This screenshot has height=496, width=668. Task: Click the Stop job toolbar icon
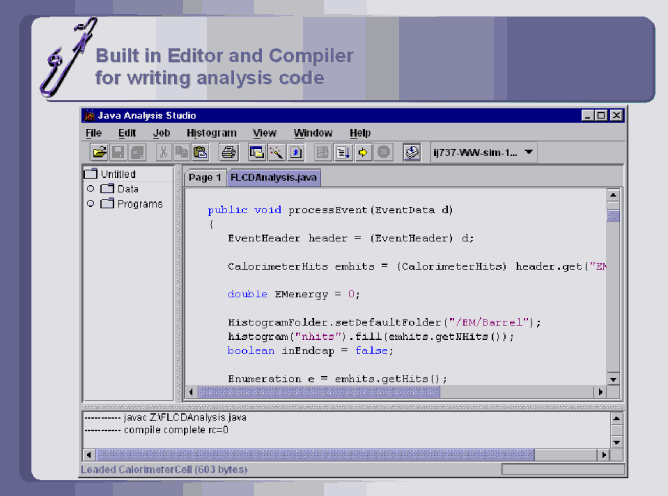[383, 153]
